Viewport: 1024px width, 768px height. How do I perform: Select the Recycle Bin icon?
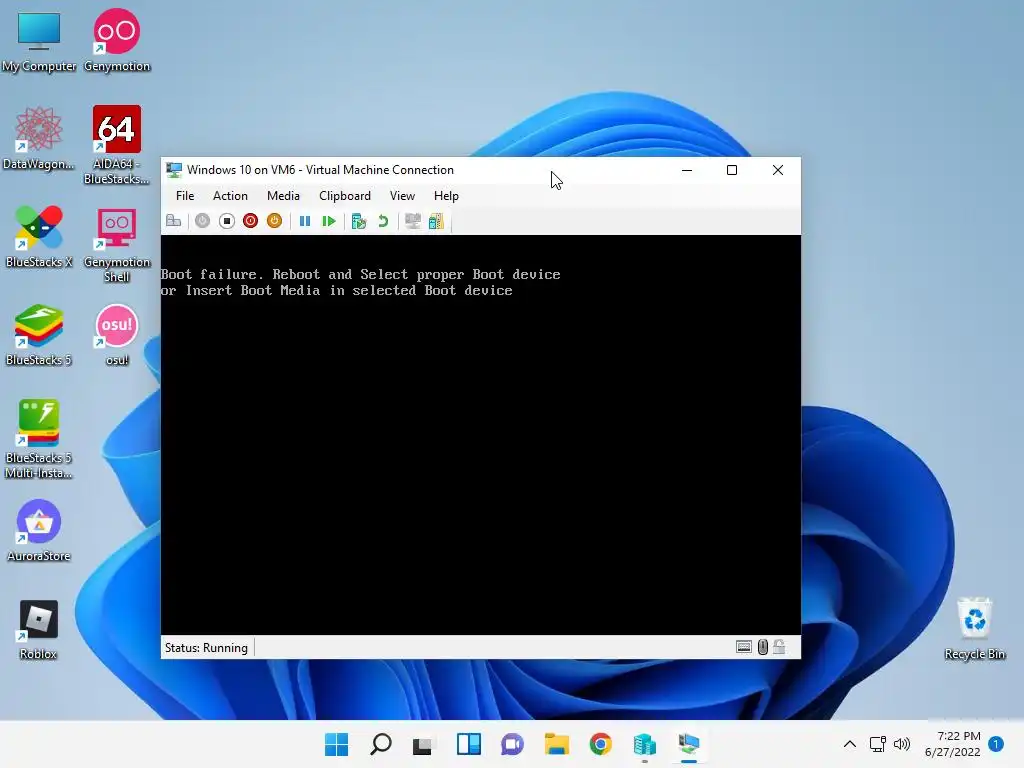click(x=975, y=629)
